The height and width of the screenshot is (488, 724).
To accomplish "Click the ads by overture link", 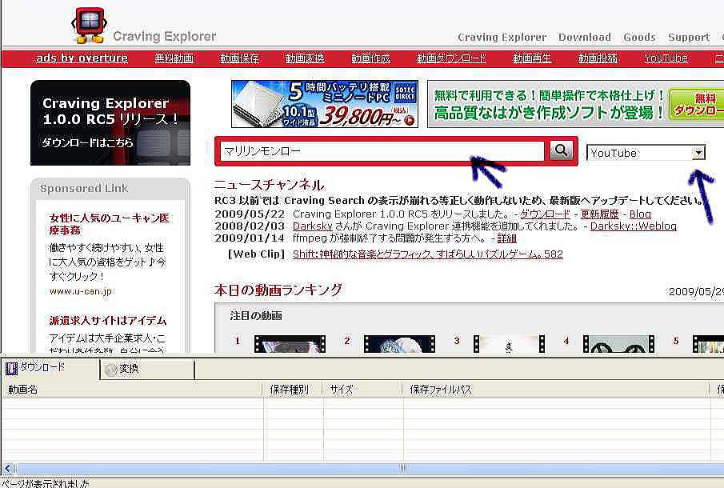I will pyautogui.click(x=82, y=58).
